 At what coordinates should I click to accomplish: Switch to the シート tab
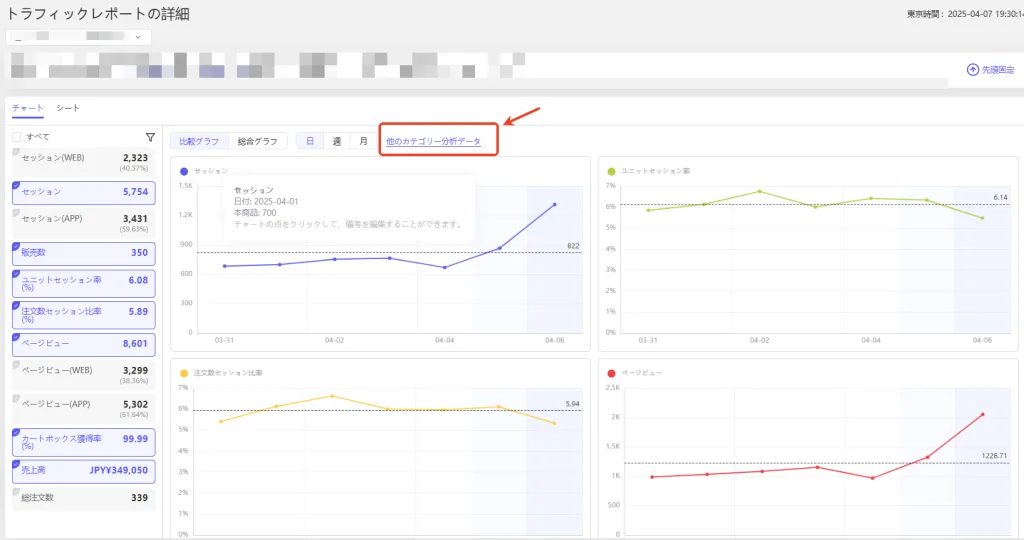pyautogui.click(x=68, y=108)
